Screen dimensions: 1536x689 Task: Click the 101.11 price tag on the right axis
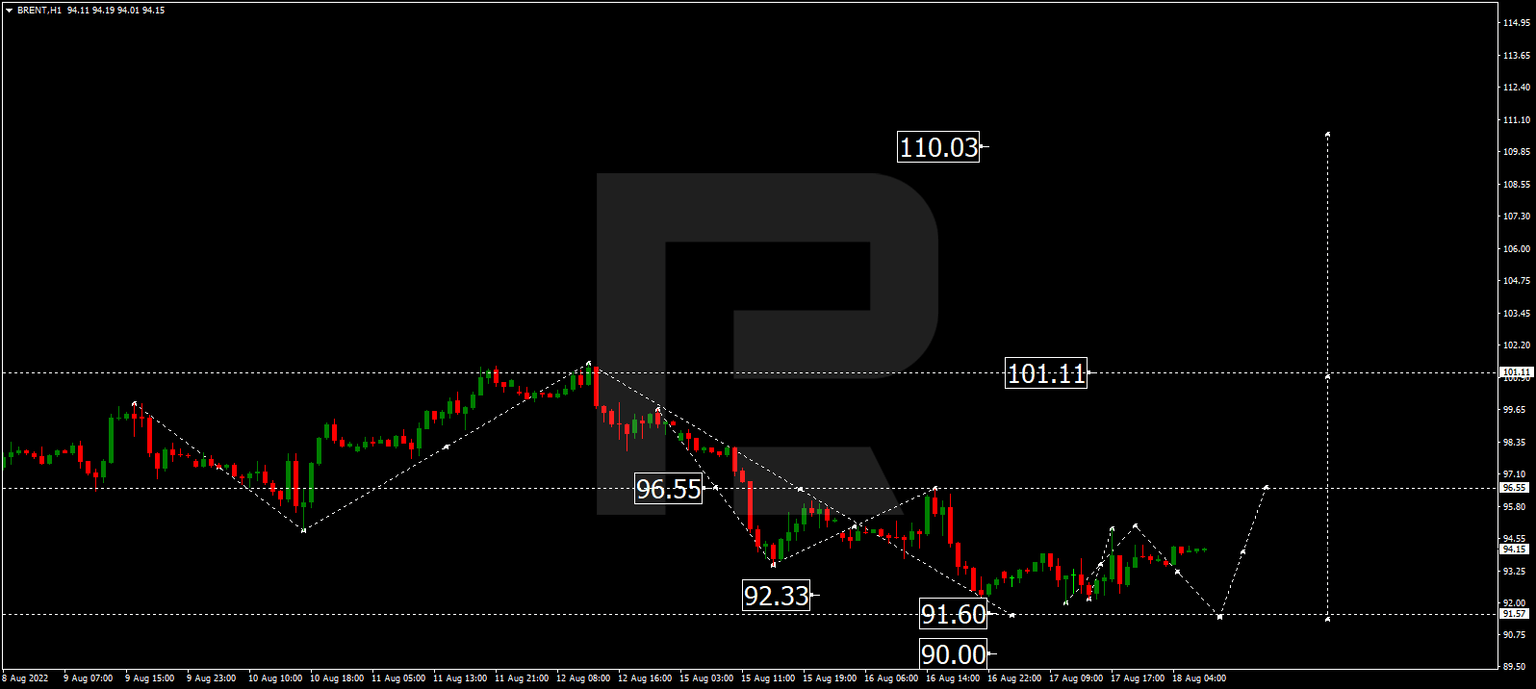1515,372
